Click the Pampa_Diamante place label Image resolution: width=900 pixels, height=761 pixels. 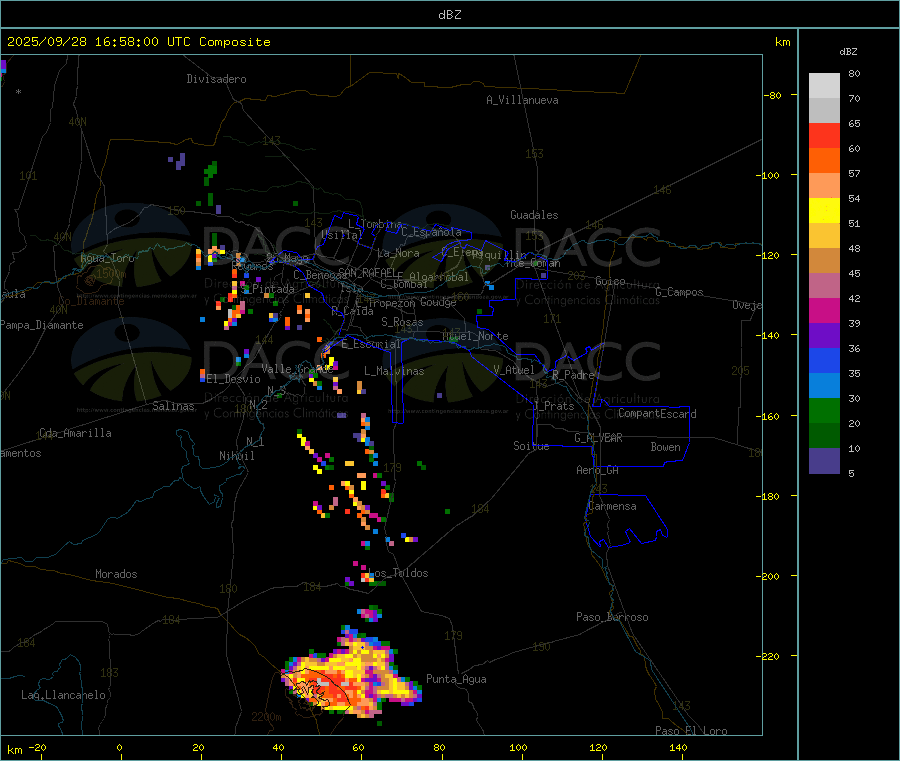(x=42, y=325)
